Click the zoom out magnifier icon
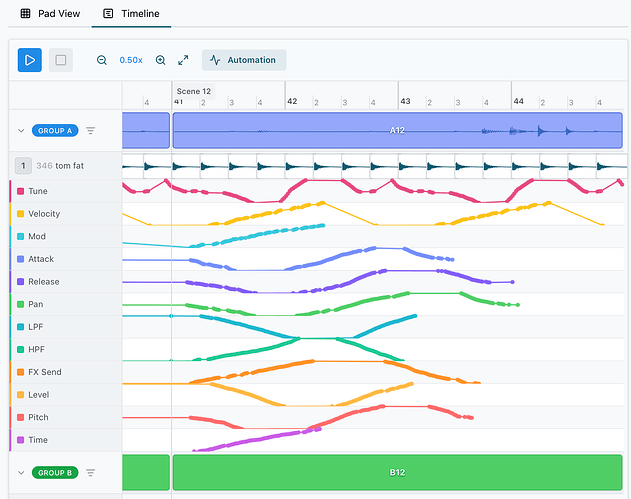 coord(102,60)
